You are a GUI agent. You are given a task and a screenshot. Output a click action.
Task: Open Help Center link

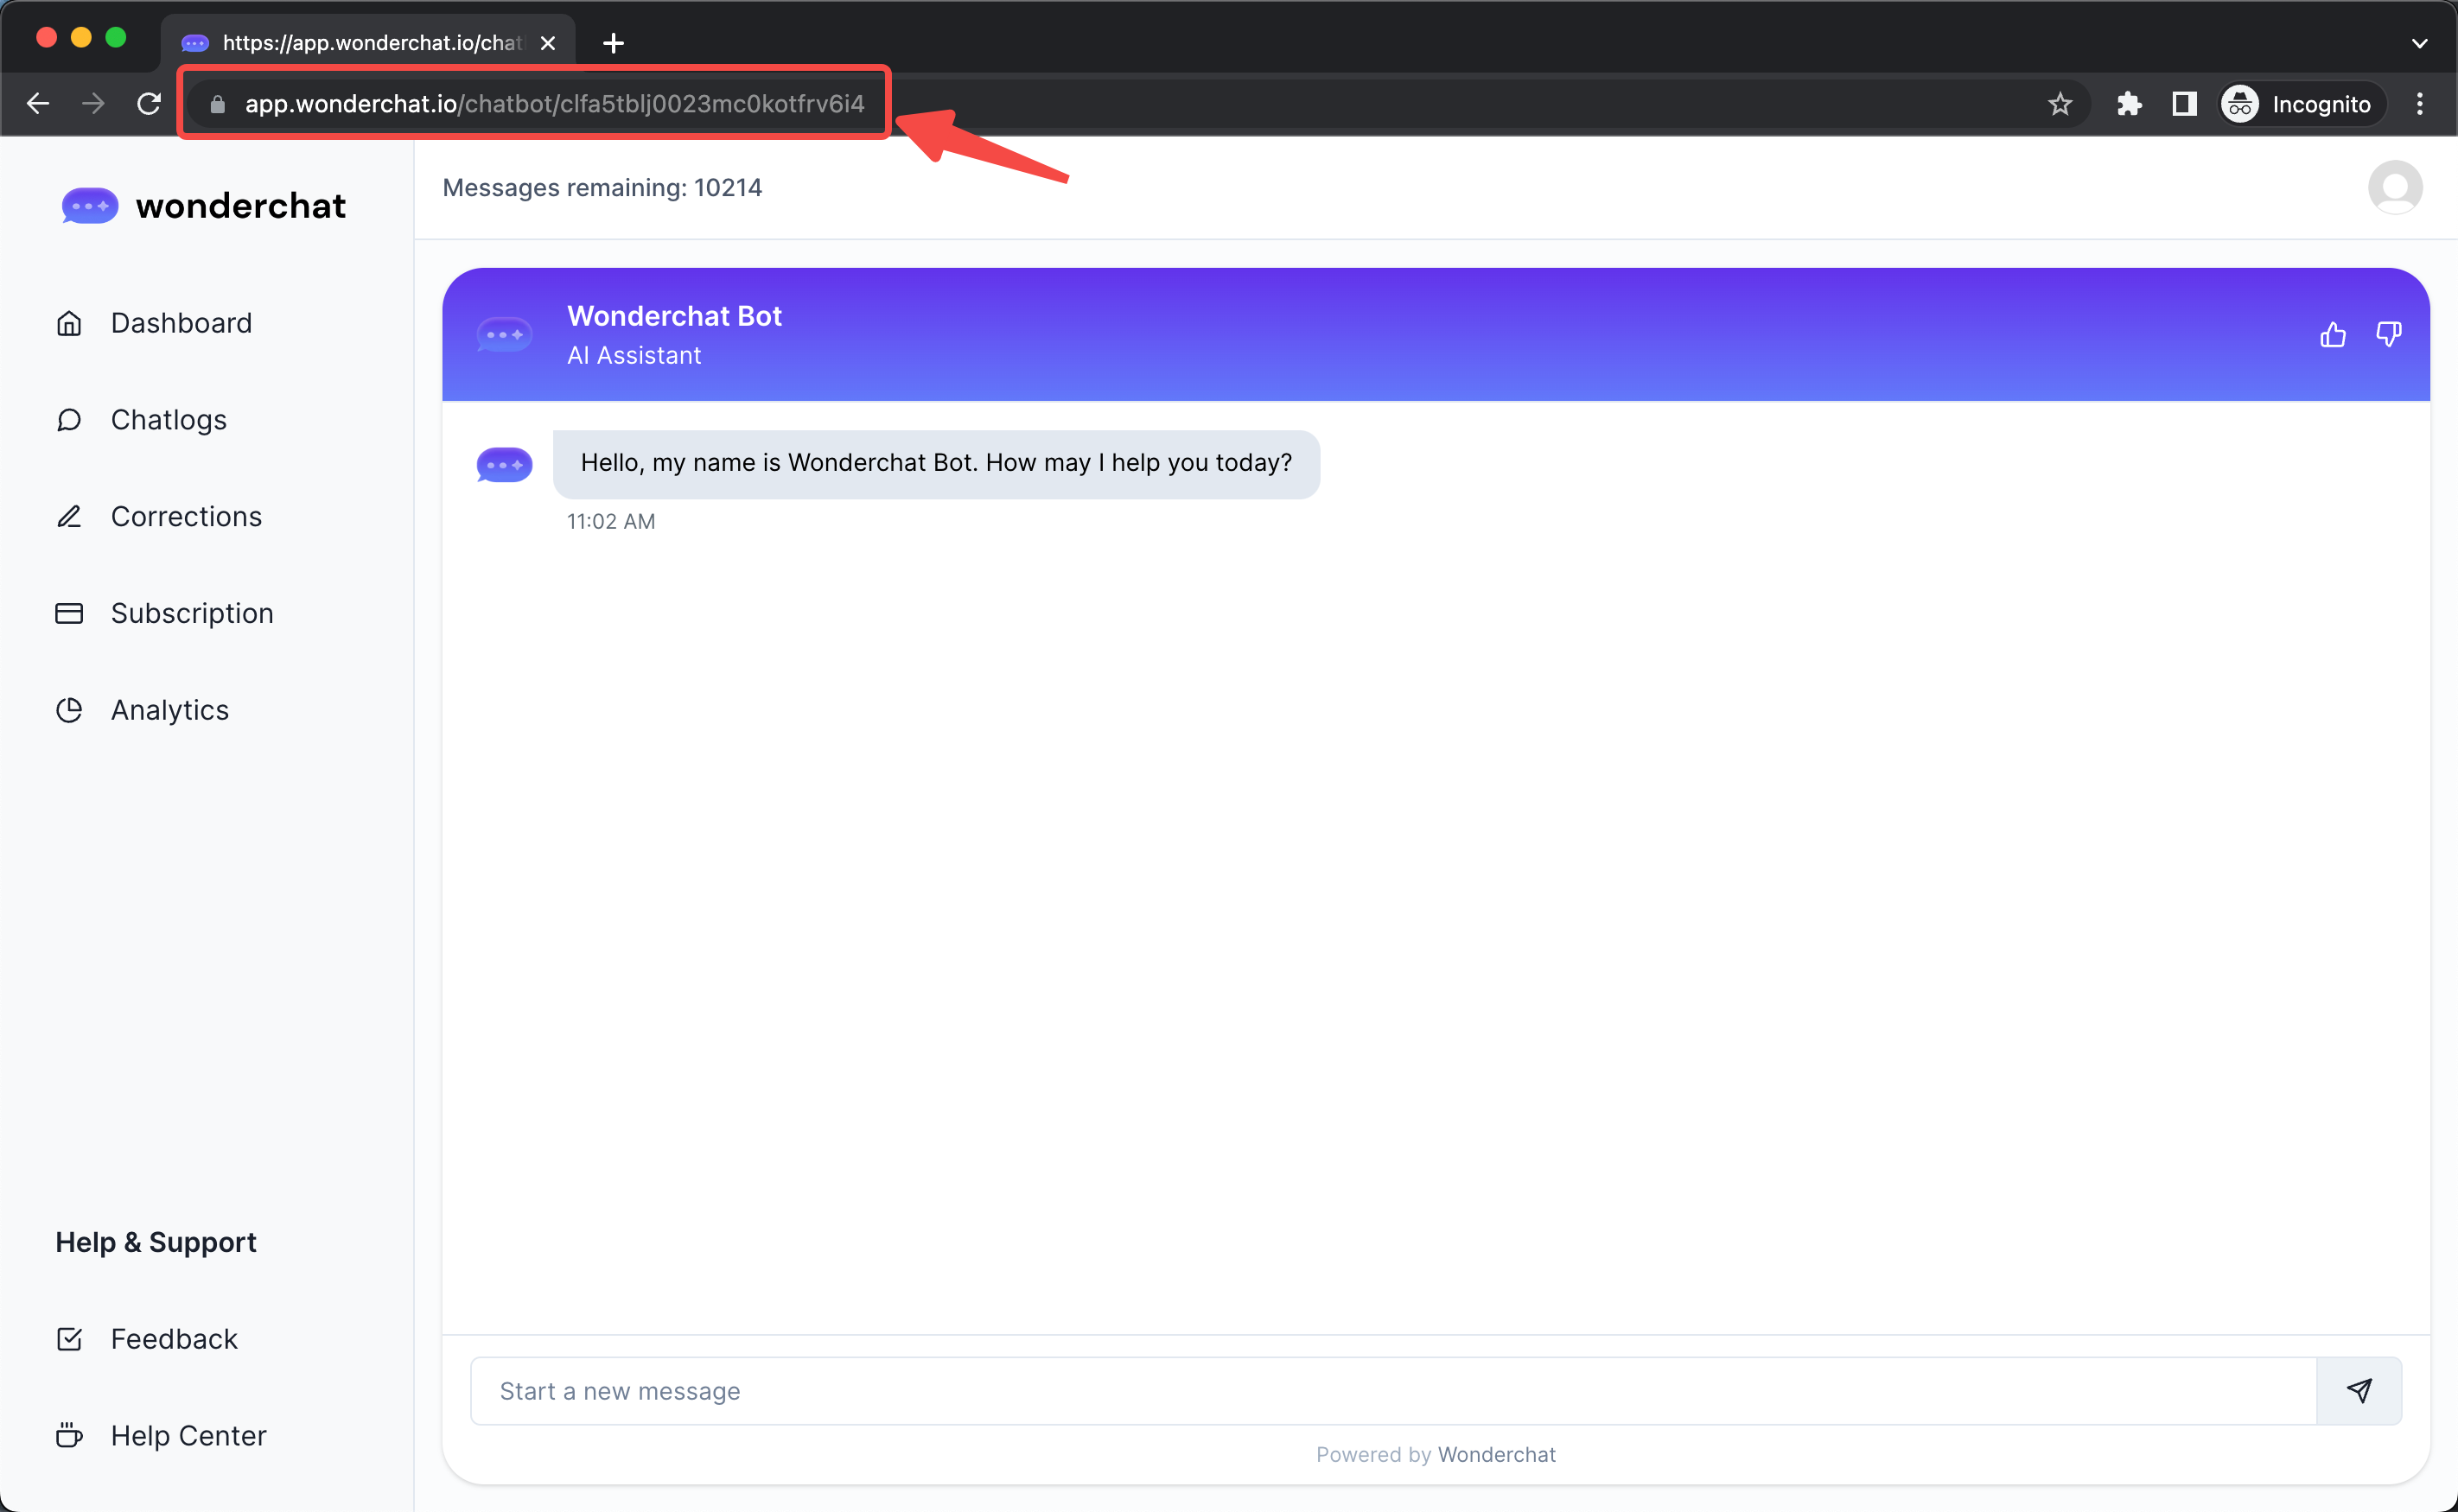(x=188, y=1435)
